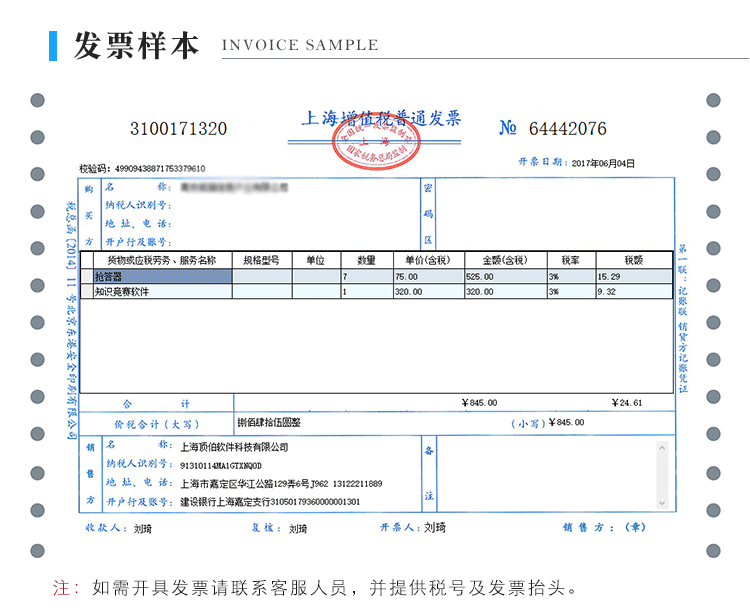Screen dimensions: 750x611
Task: Select the 知识竞赛软件 item cell
Action: (162, 292)
